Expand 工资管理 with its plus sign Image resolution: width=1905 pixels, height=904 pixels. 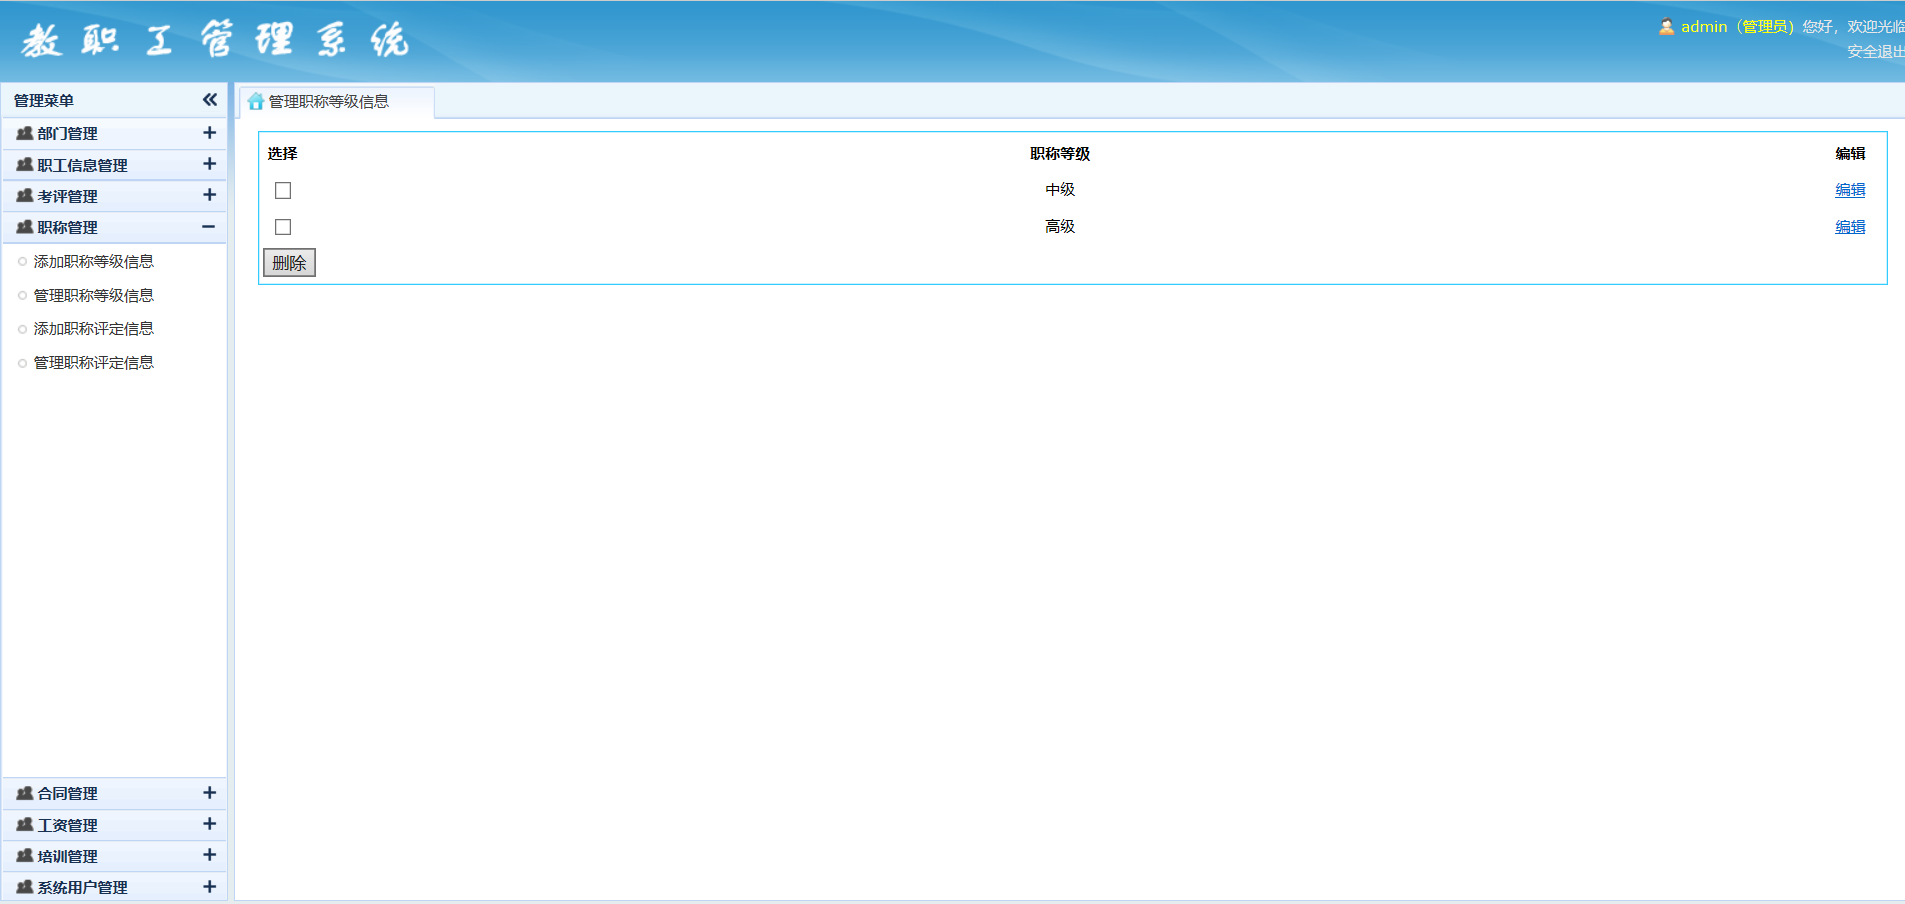(209, 824)
